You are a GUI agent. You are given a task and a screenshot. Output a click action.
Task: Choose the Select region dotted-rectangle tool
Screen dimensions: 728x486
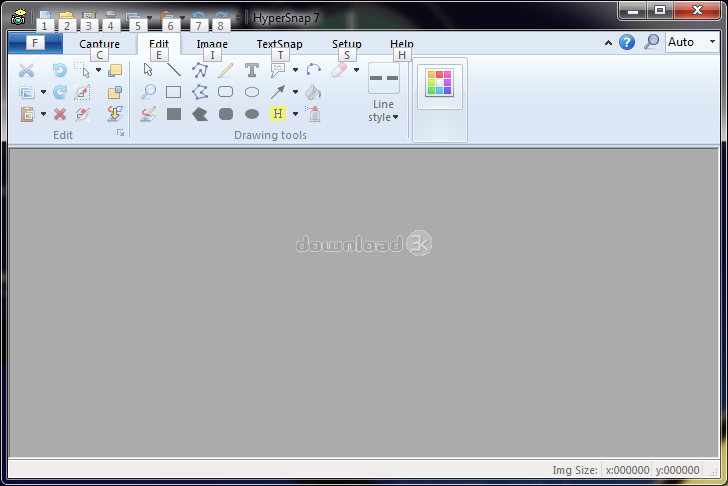click(82, 70)
